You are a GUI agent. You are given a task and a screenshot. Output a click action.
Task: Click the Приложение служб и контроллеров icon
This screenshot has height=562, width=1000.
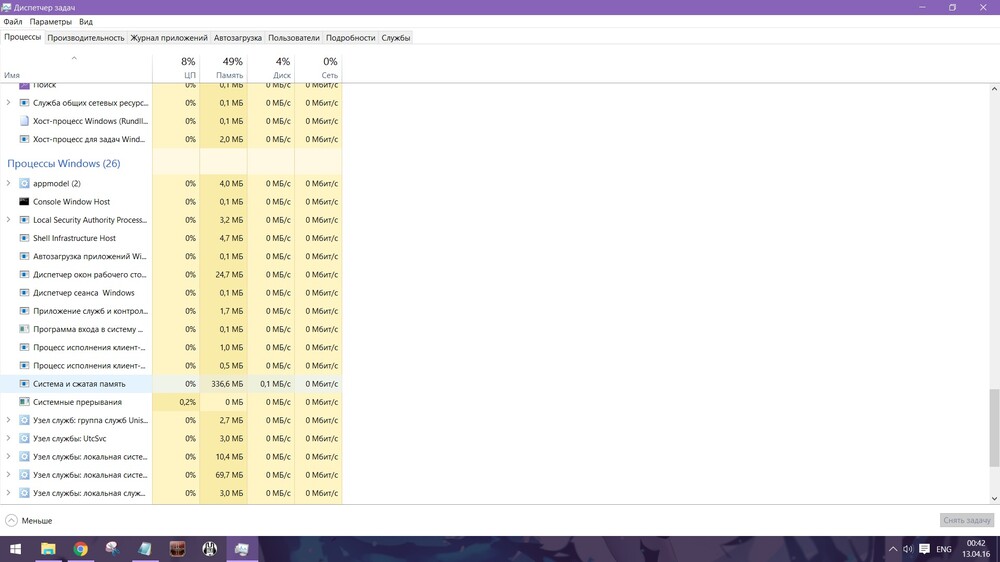24,311
